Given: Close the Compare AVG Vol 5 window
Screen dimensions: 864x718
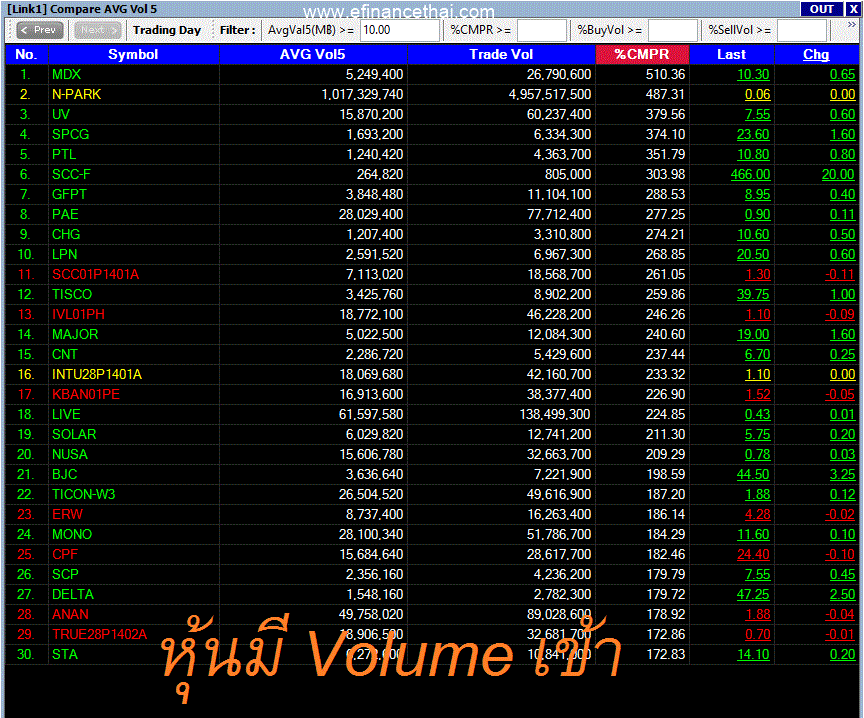Looking at the screenshot, I should click(x=853, y=9).
